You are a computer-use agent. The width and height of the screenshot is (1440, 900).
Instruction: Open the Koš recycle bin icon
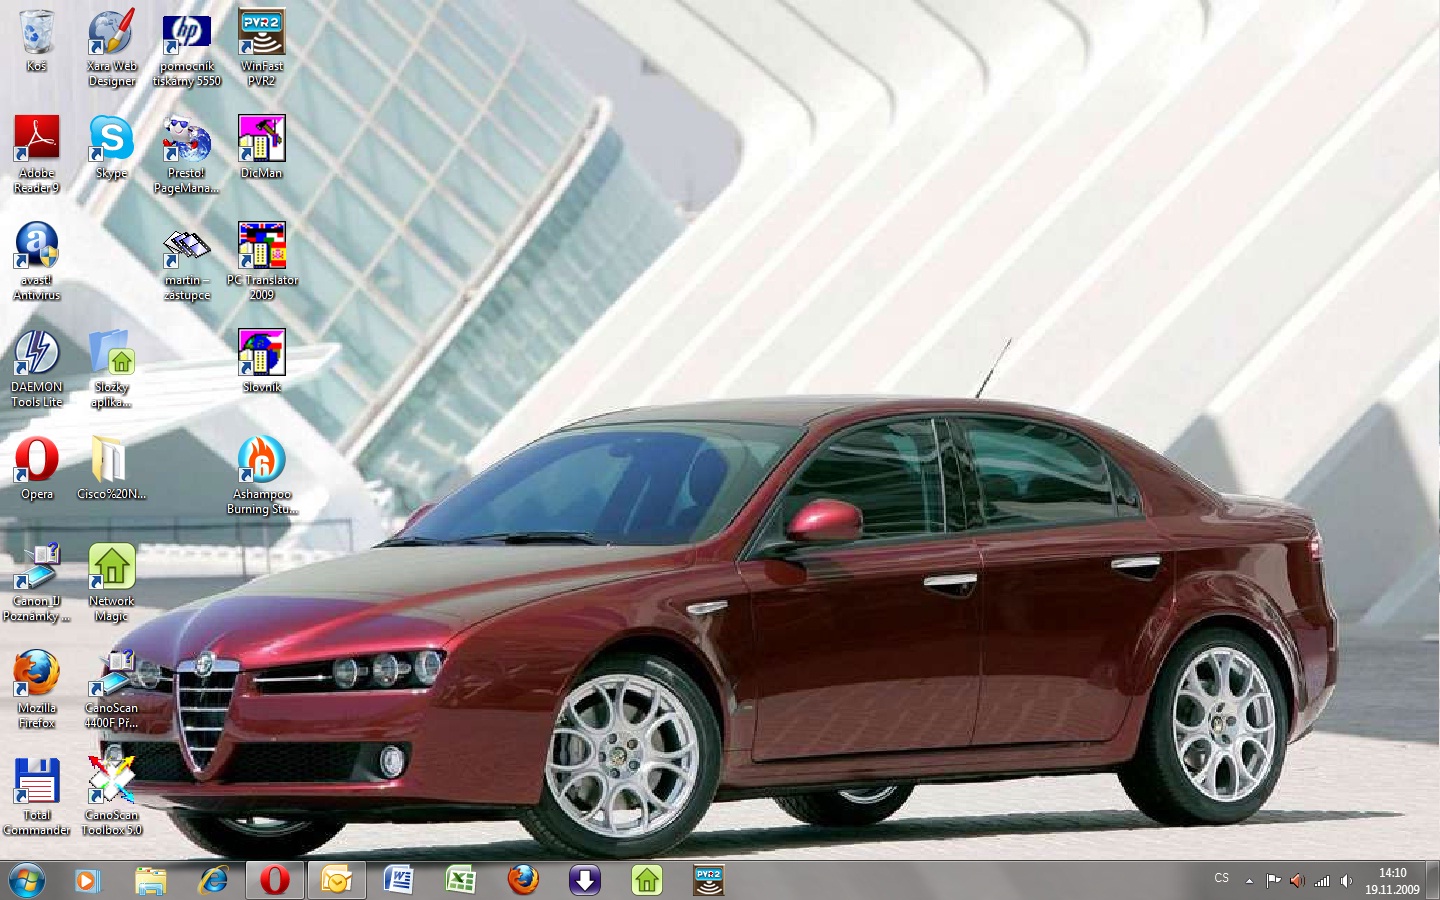tap(36, 34)
